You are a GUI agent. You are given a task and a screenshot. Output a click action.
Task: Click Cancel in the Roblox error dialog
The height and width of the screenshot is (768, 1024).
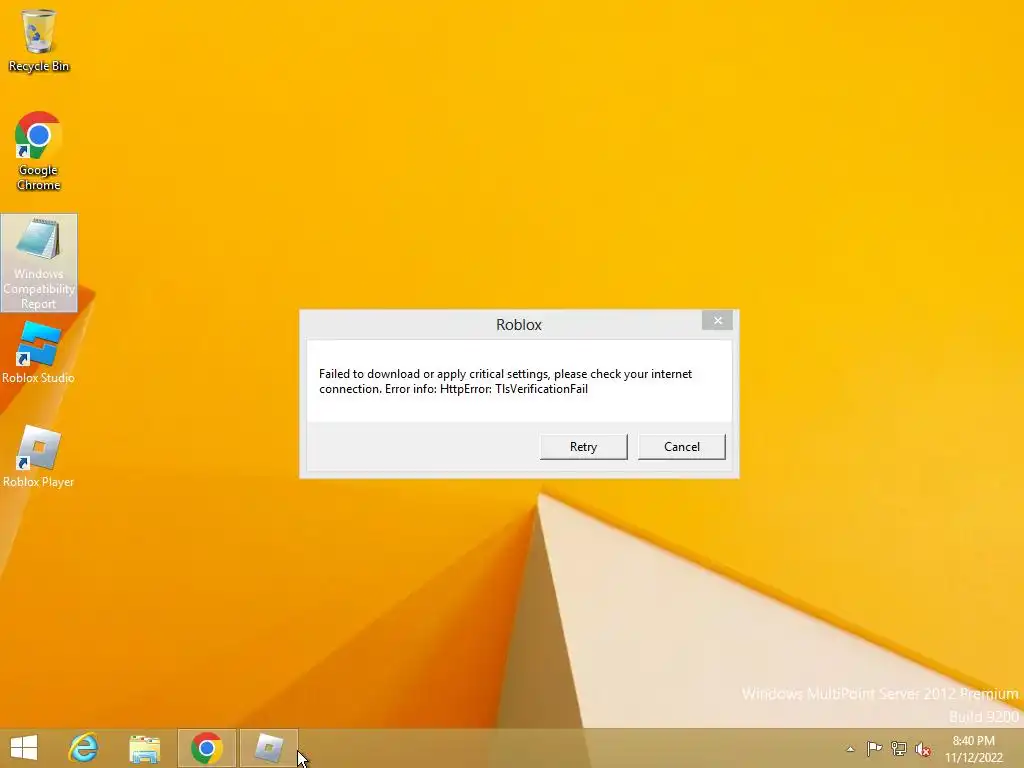(x=682, y=447)
